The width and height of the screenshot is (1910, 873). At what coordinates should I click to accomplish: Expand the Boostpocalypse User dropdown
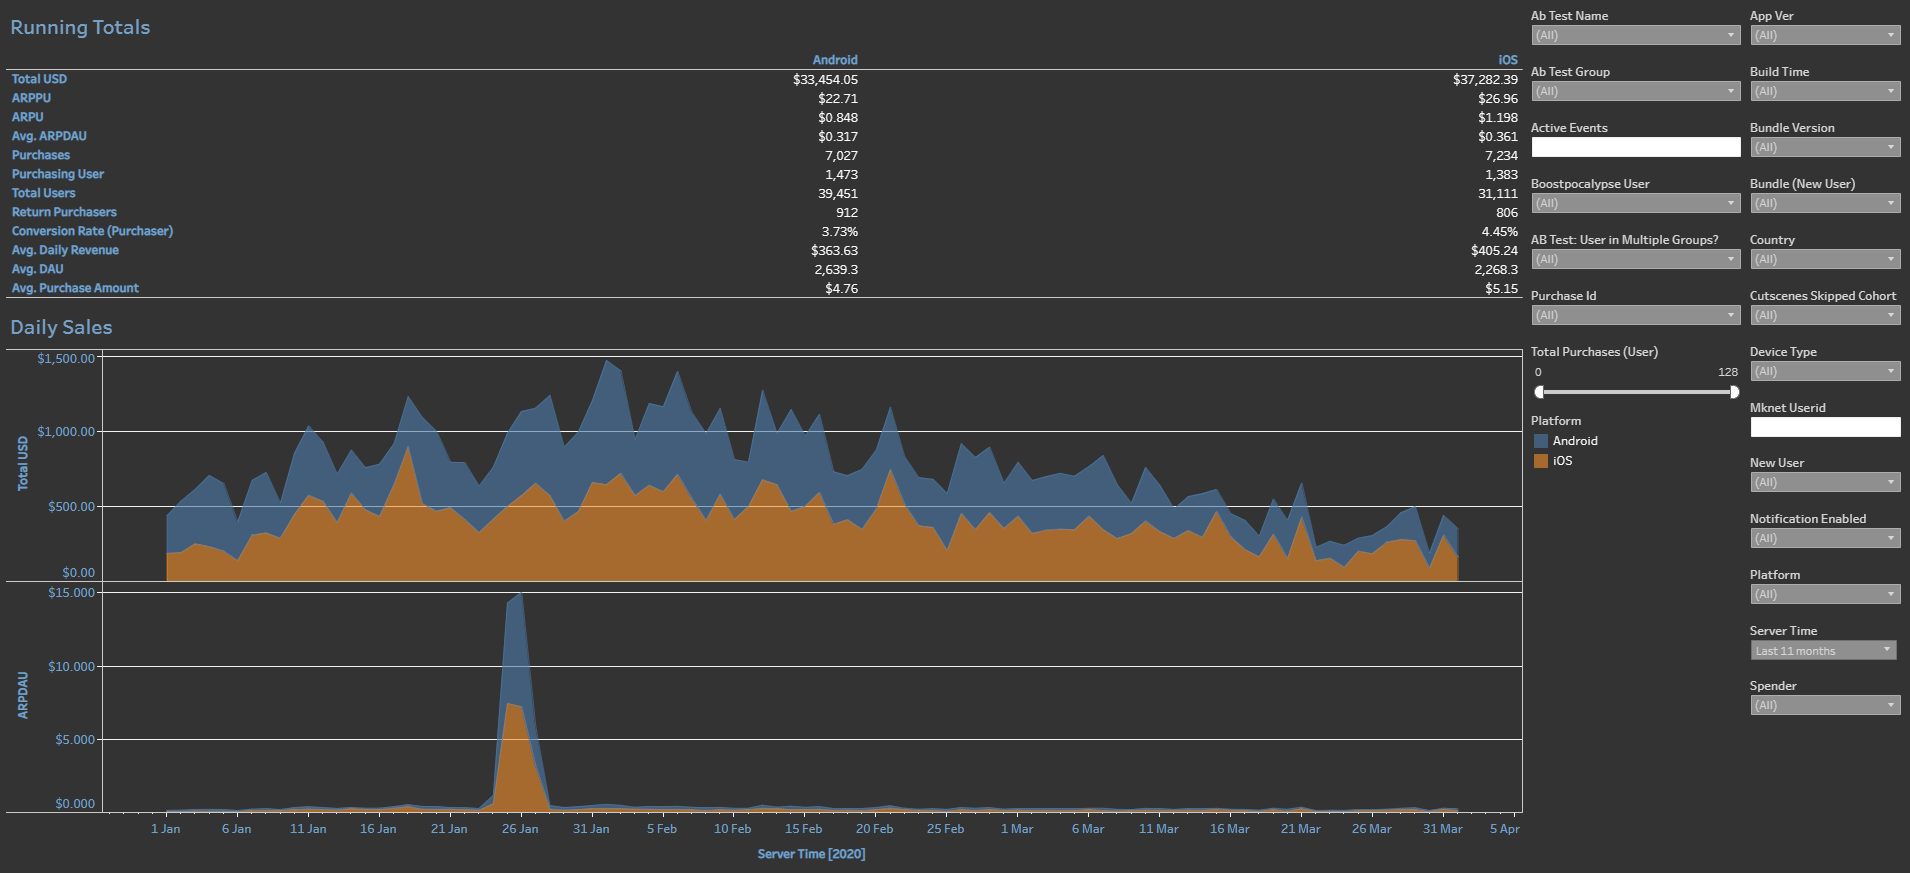(1635, 203)
